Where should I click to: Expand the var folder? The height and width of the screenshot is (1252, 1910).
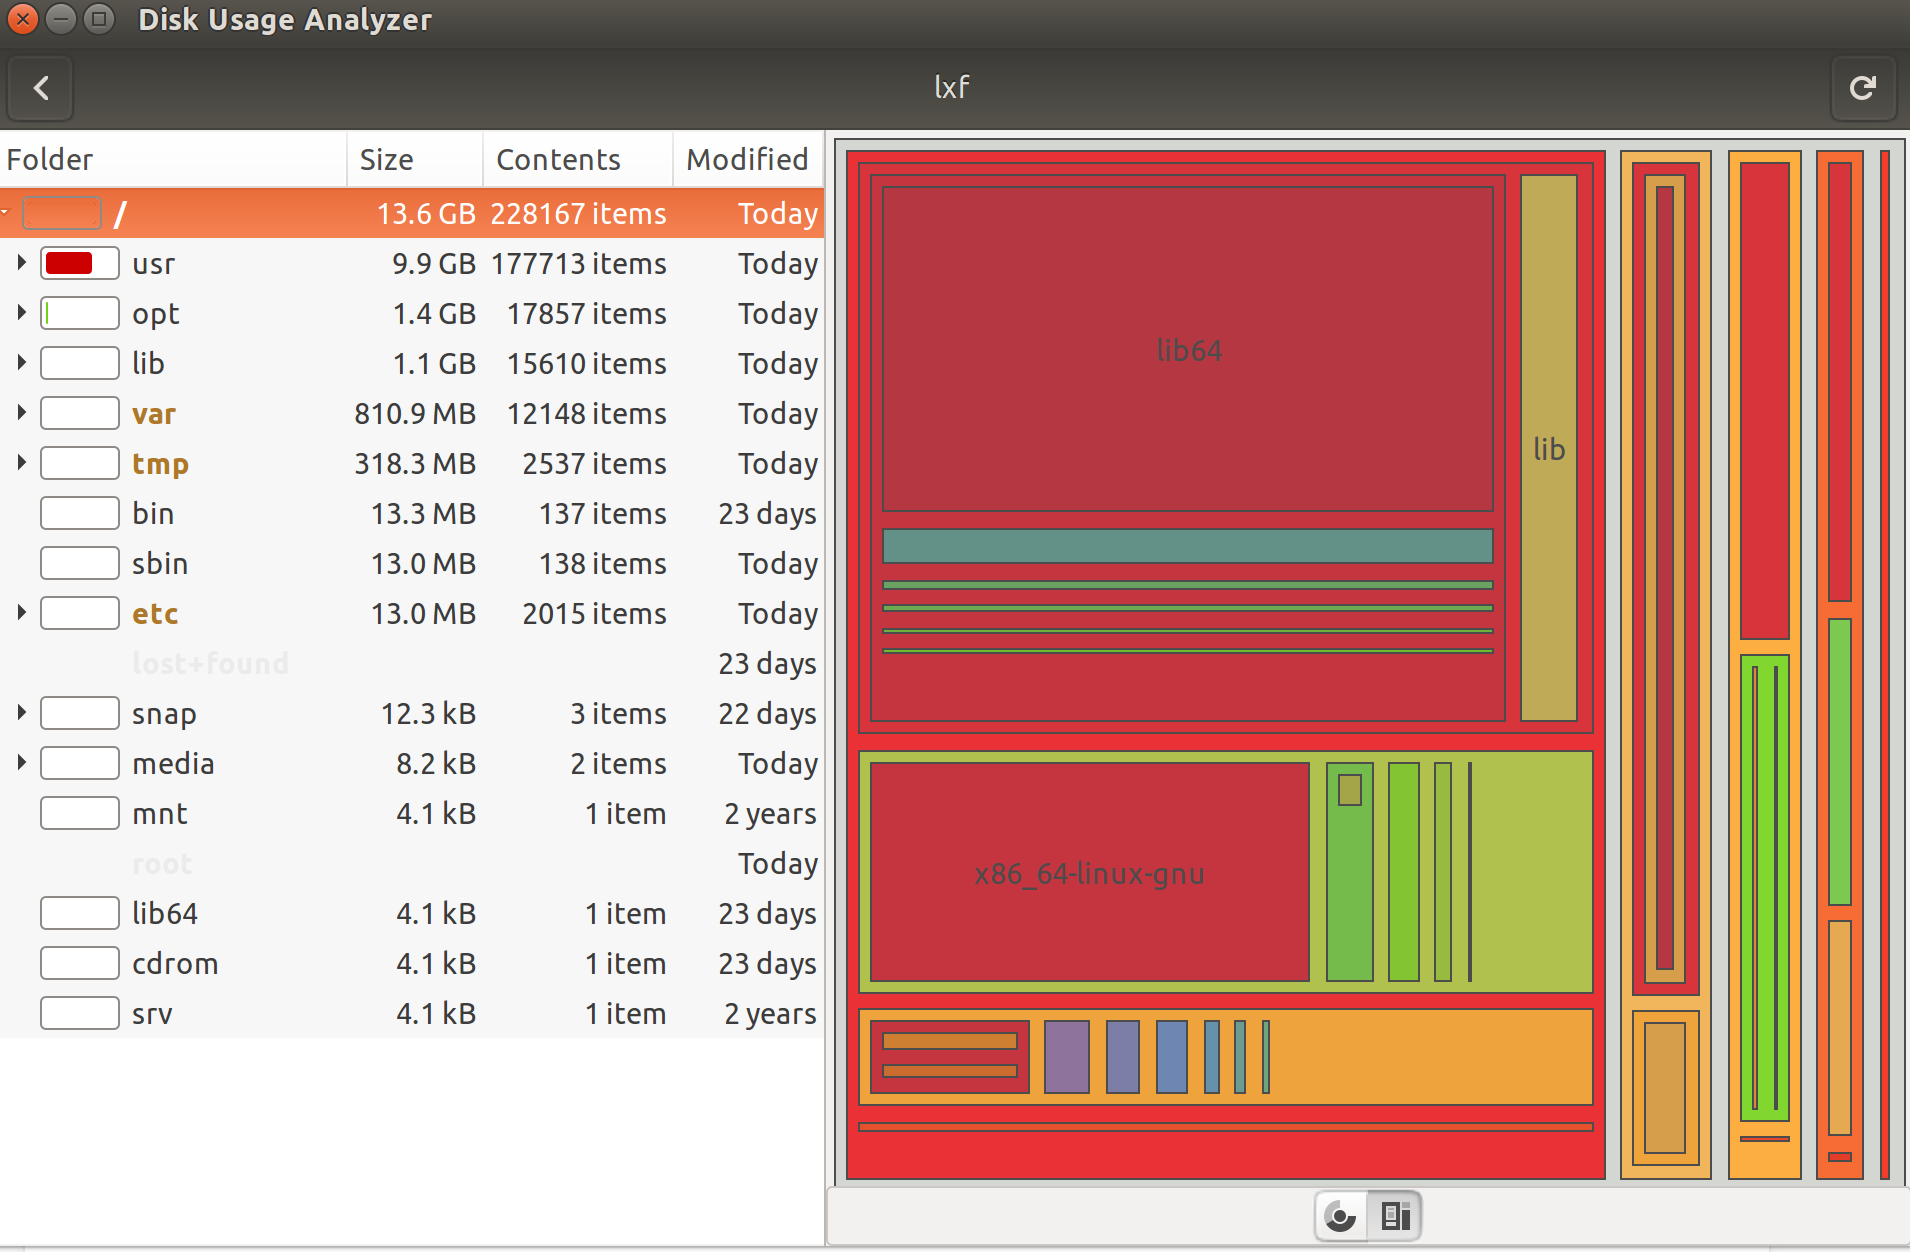(21, 413)
